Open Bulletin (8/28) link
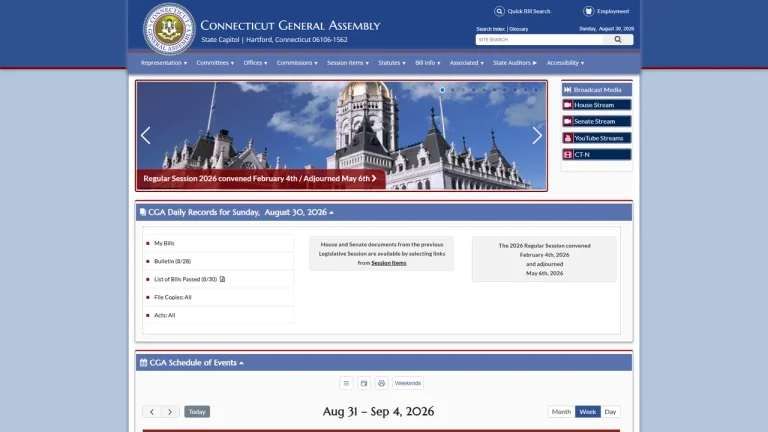The width and height of the screenshot is (768, 432). click(x=172, y=262)
